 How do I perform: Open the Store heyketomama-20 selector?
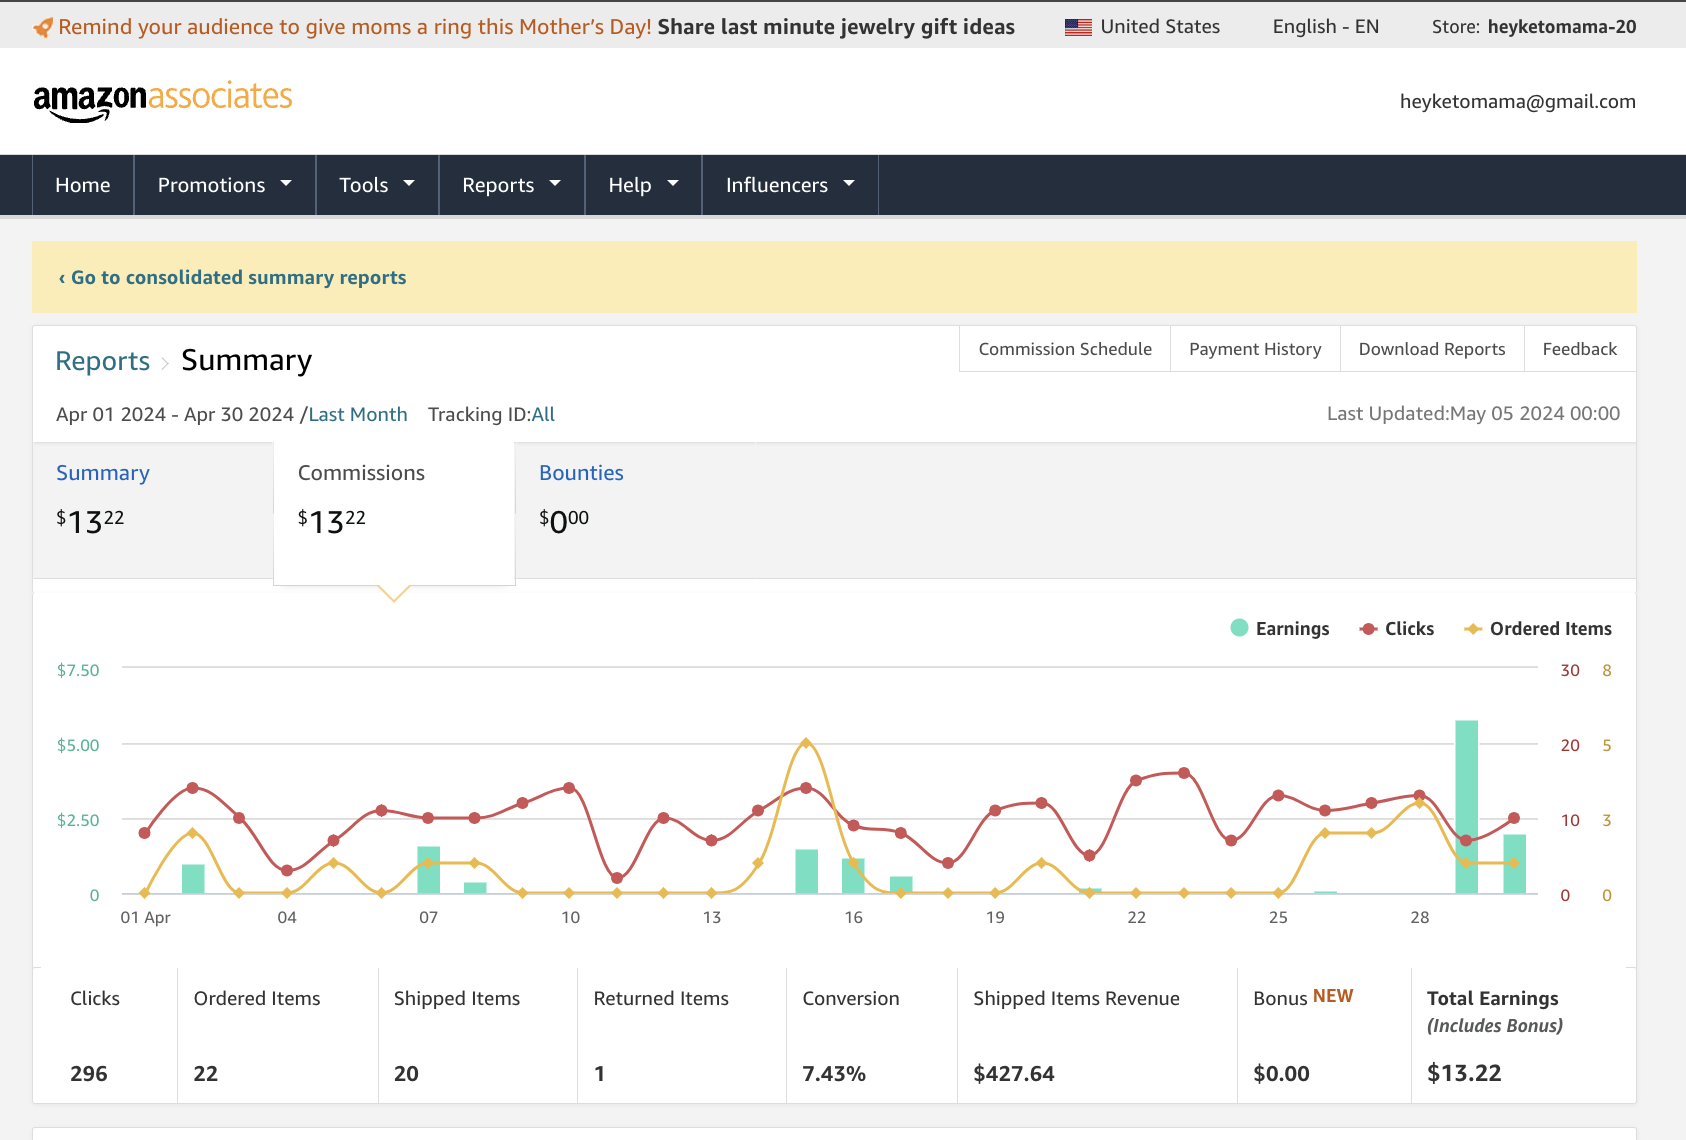[1533, 27]
